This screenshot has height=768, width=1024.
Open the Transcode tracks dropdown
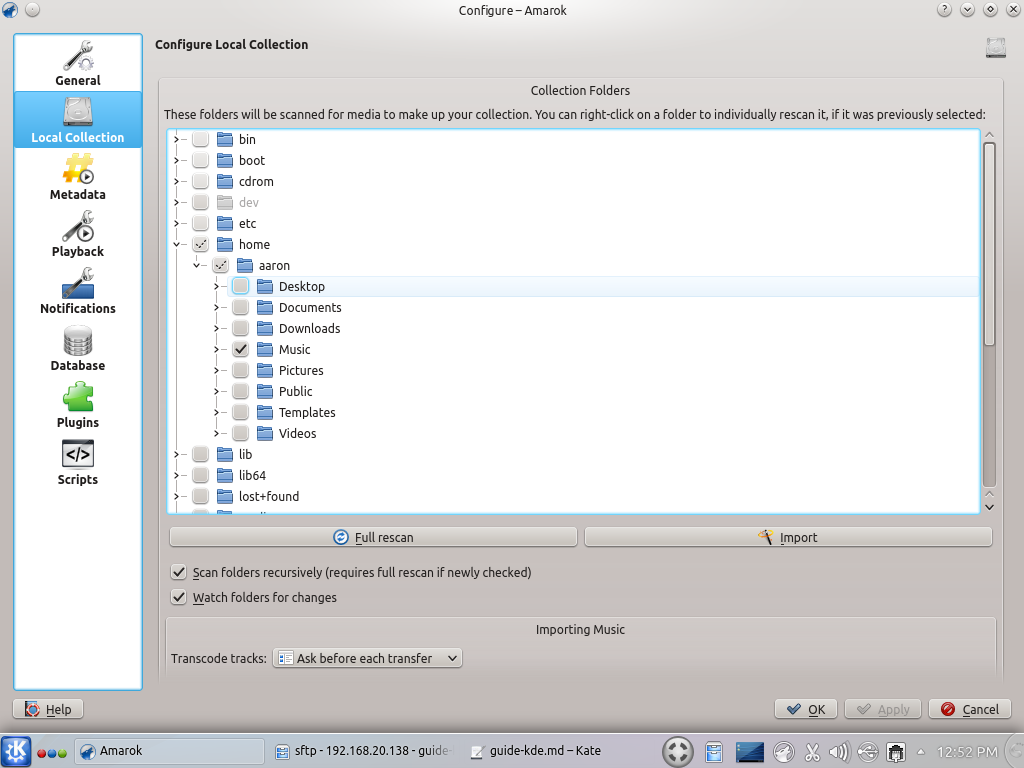367,658
